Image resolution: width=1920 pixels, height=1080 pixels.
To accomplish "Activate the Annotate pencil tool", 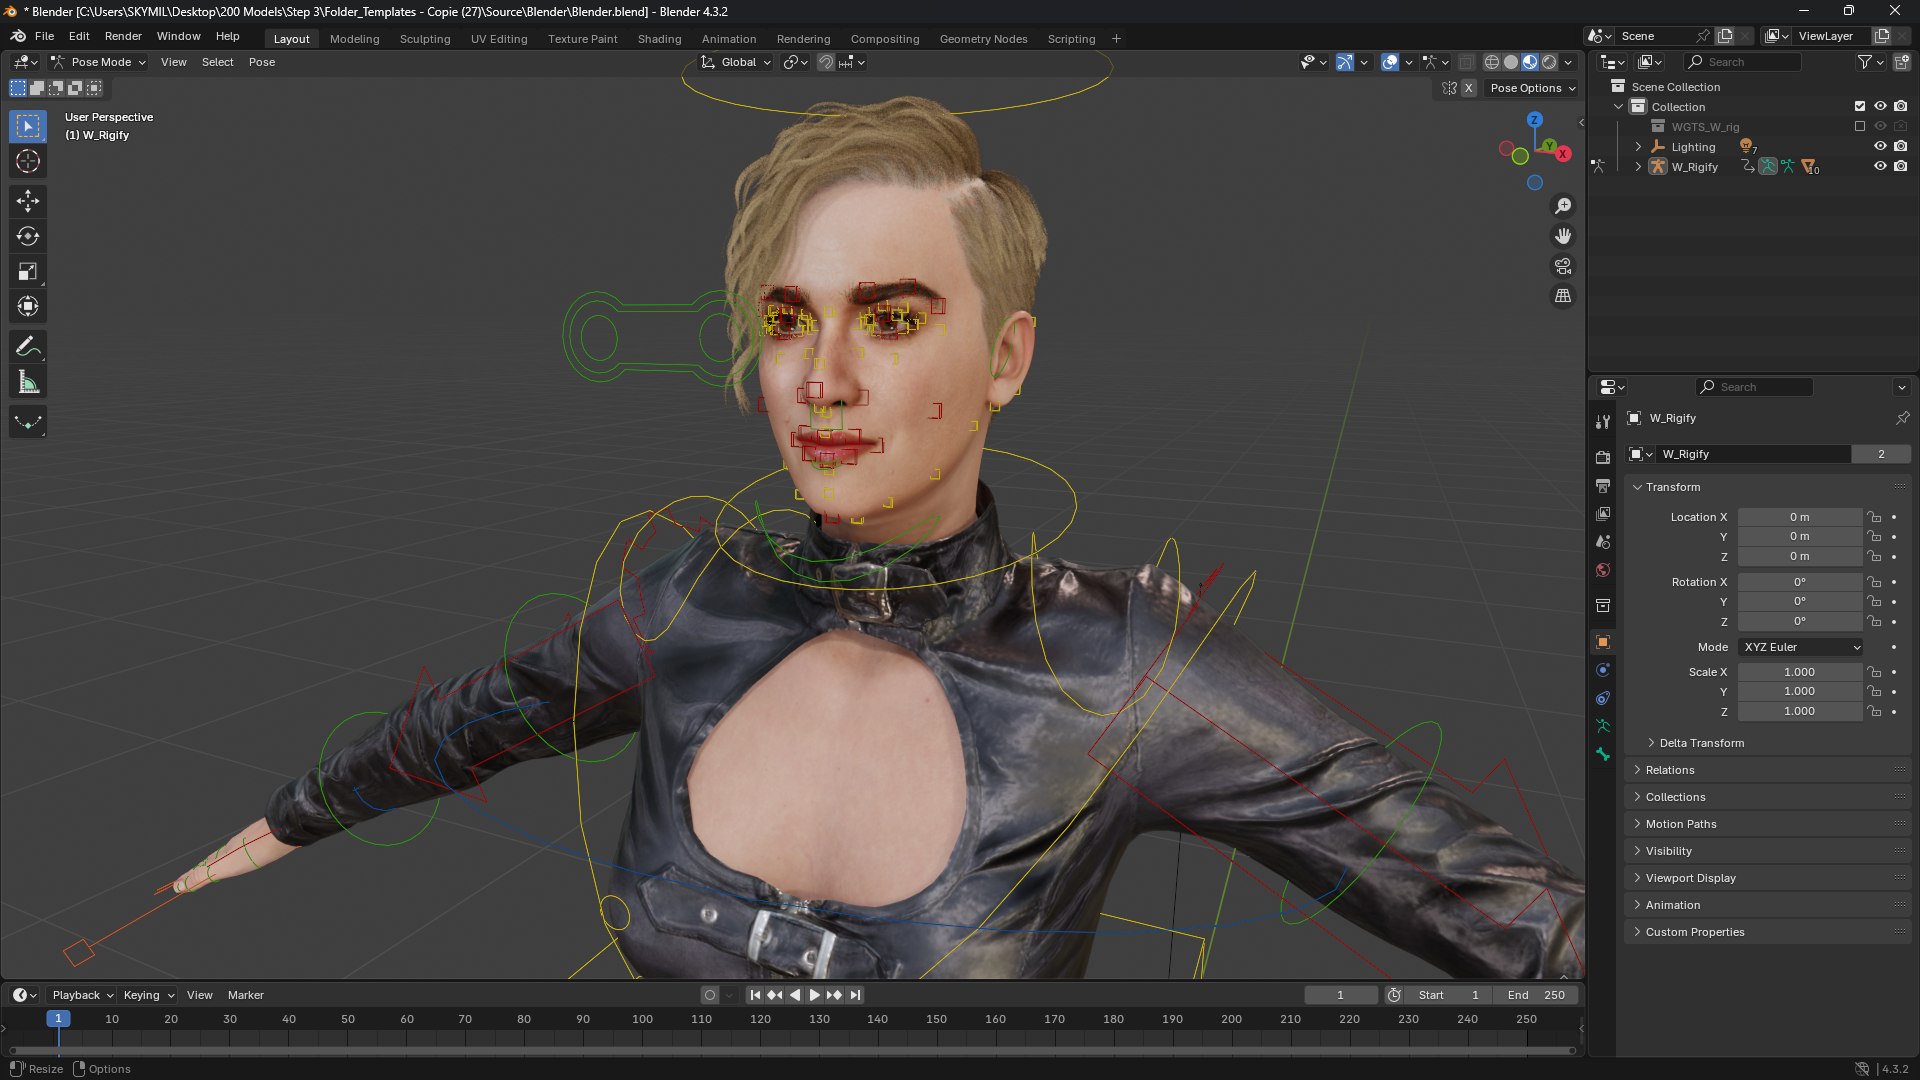I will (28, 347).
